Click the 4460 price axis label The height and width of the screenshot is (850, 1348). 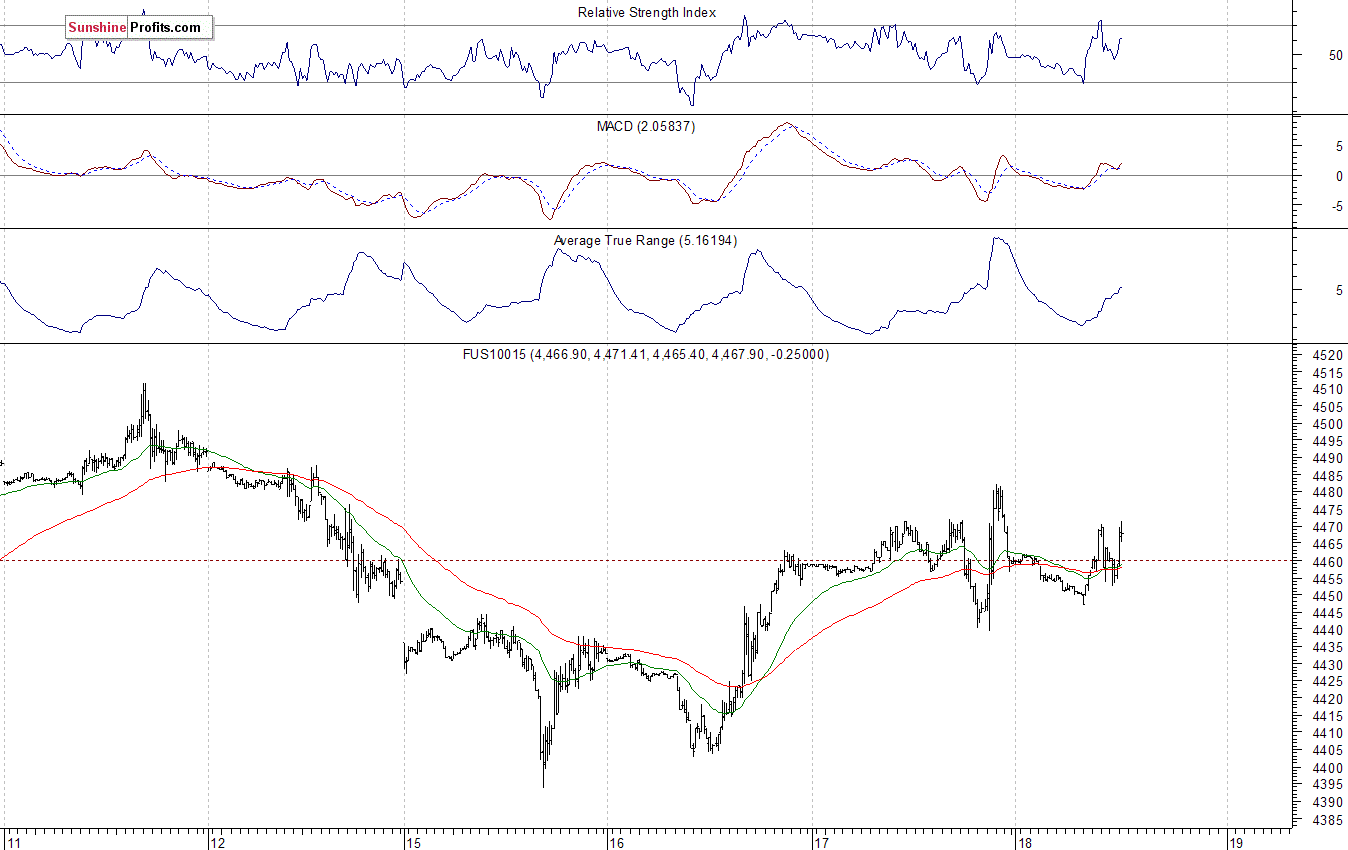point(1330,562)
